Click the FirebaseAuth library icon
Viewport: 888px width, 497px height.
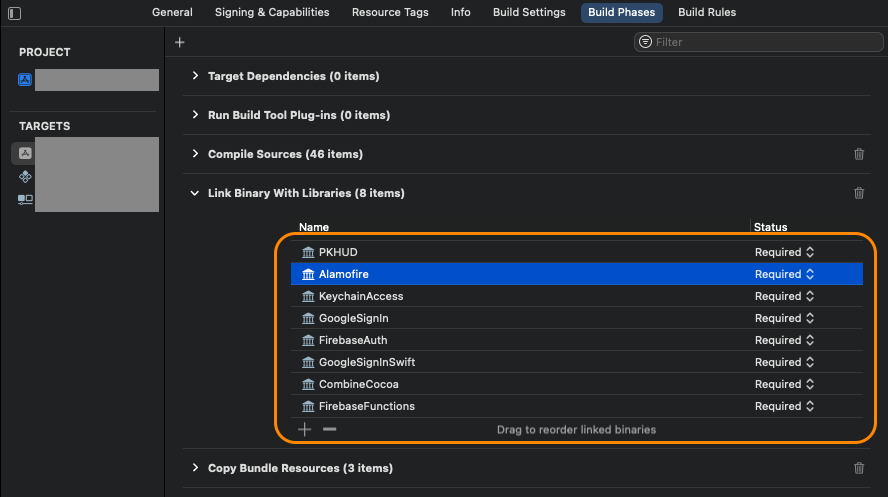[x=308, y=341]
